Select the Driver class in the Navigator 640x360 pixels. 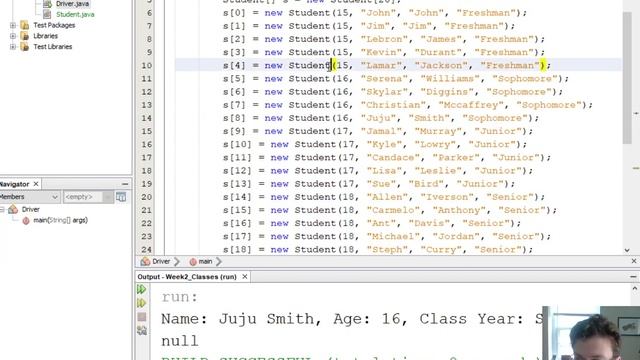pyautogui.click(x=31, y=209)
